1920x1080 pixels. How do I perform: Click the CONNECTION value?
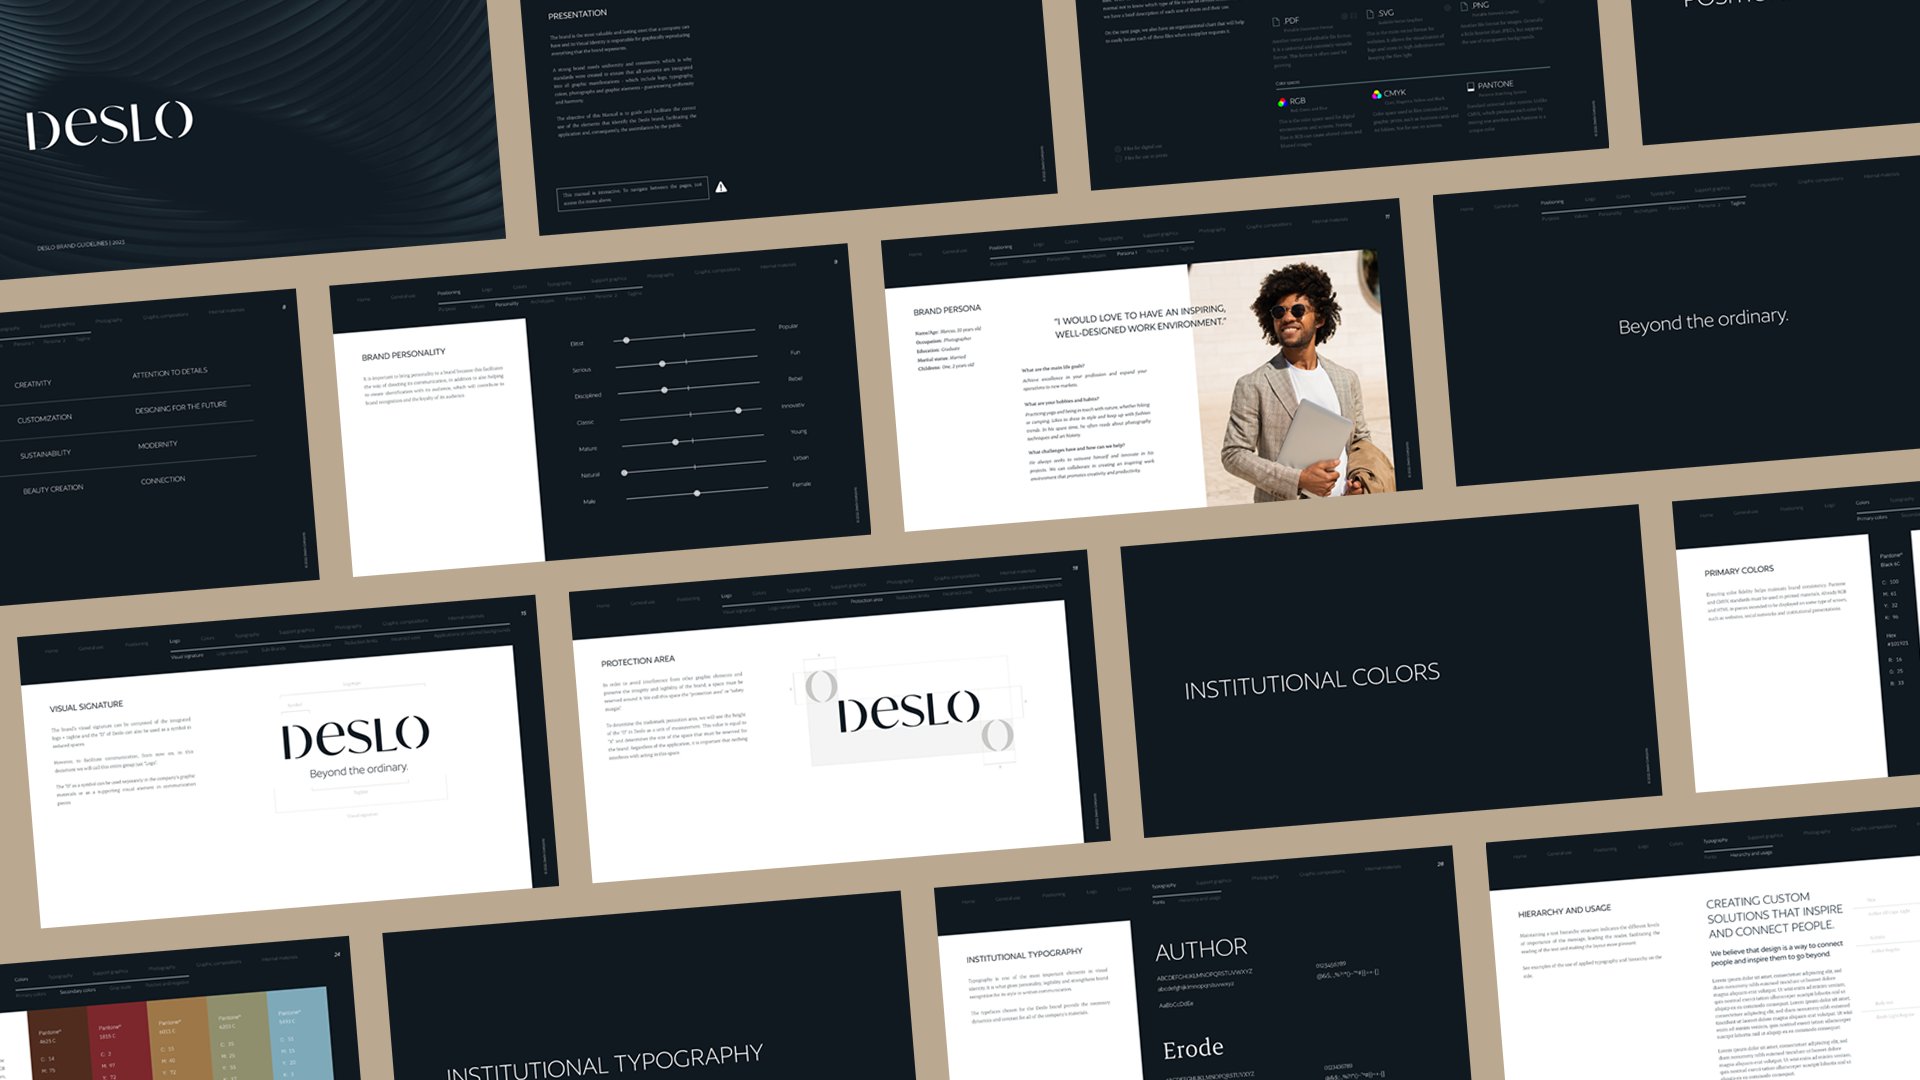[x=163, y=480]
